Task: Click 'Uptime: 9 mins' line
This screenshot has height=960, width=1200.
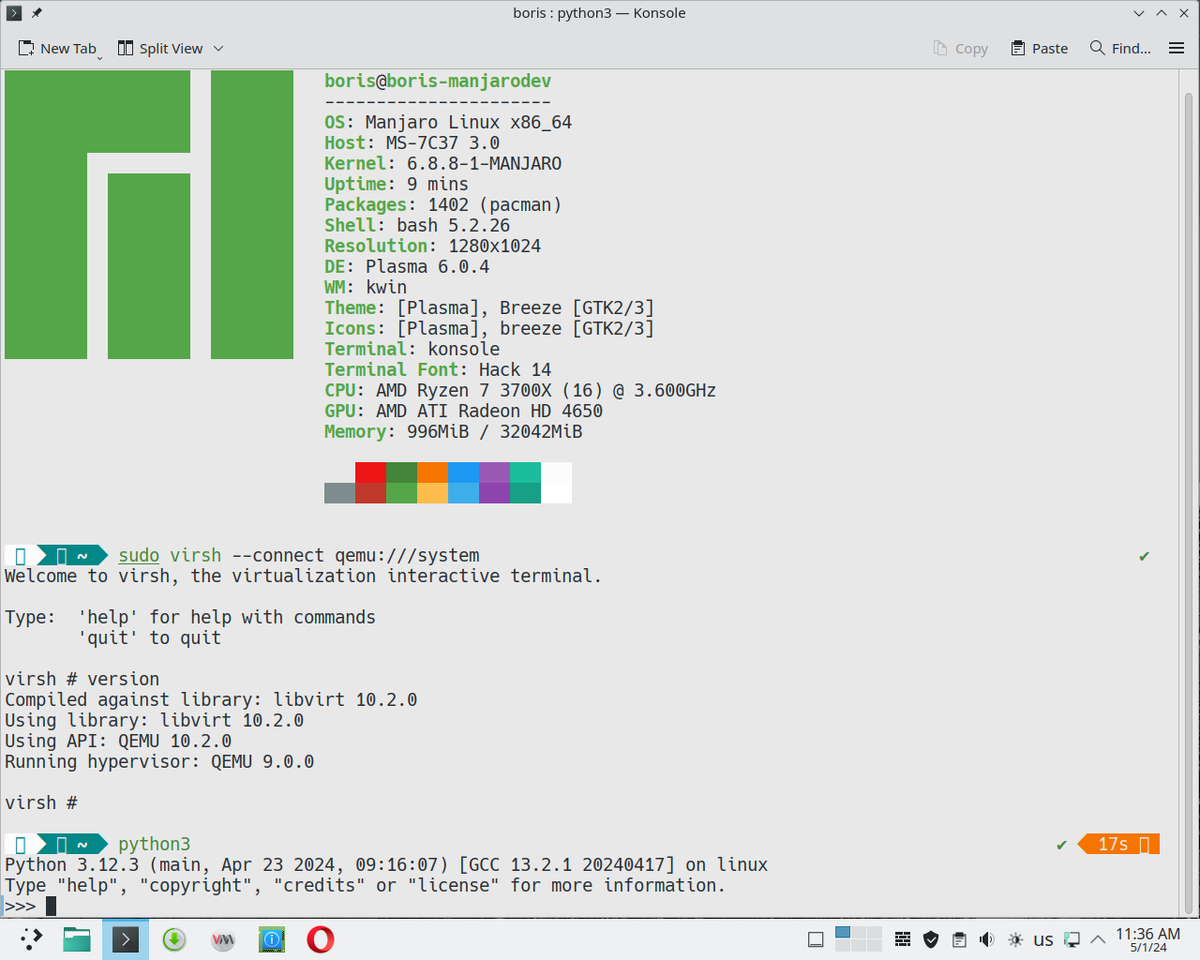Action: click(x=396, y=184)
